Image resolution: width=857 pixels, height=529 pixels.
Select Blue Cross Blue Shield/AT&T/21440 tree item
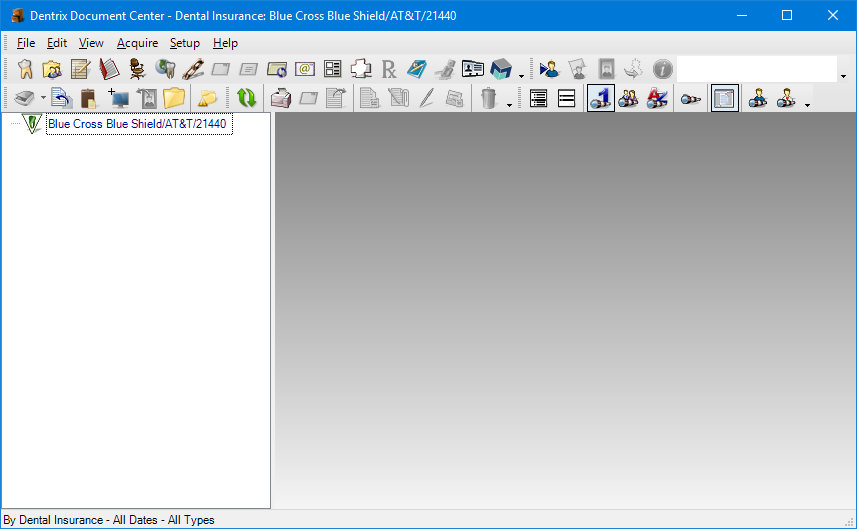tap(138, 124)
